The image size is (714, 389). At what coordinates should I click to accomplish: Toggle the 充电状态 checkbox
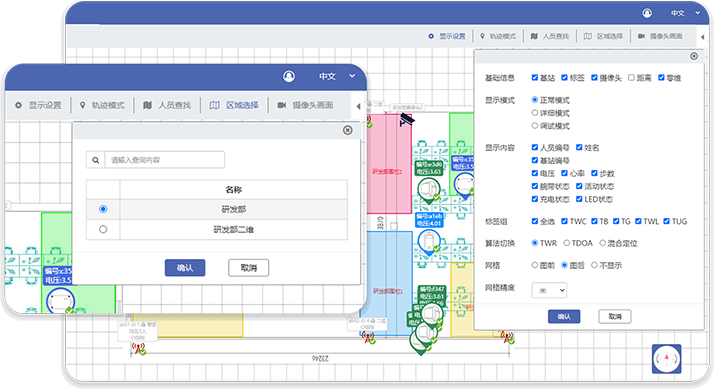click(535, 199)
